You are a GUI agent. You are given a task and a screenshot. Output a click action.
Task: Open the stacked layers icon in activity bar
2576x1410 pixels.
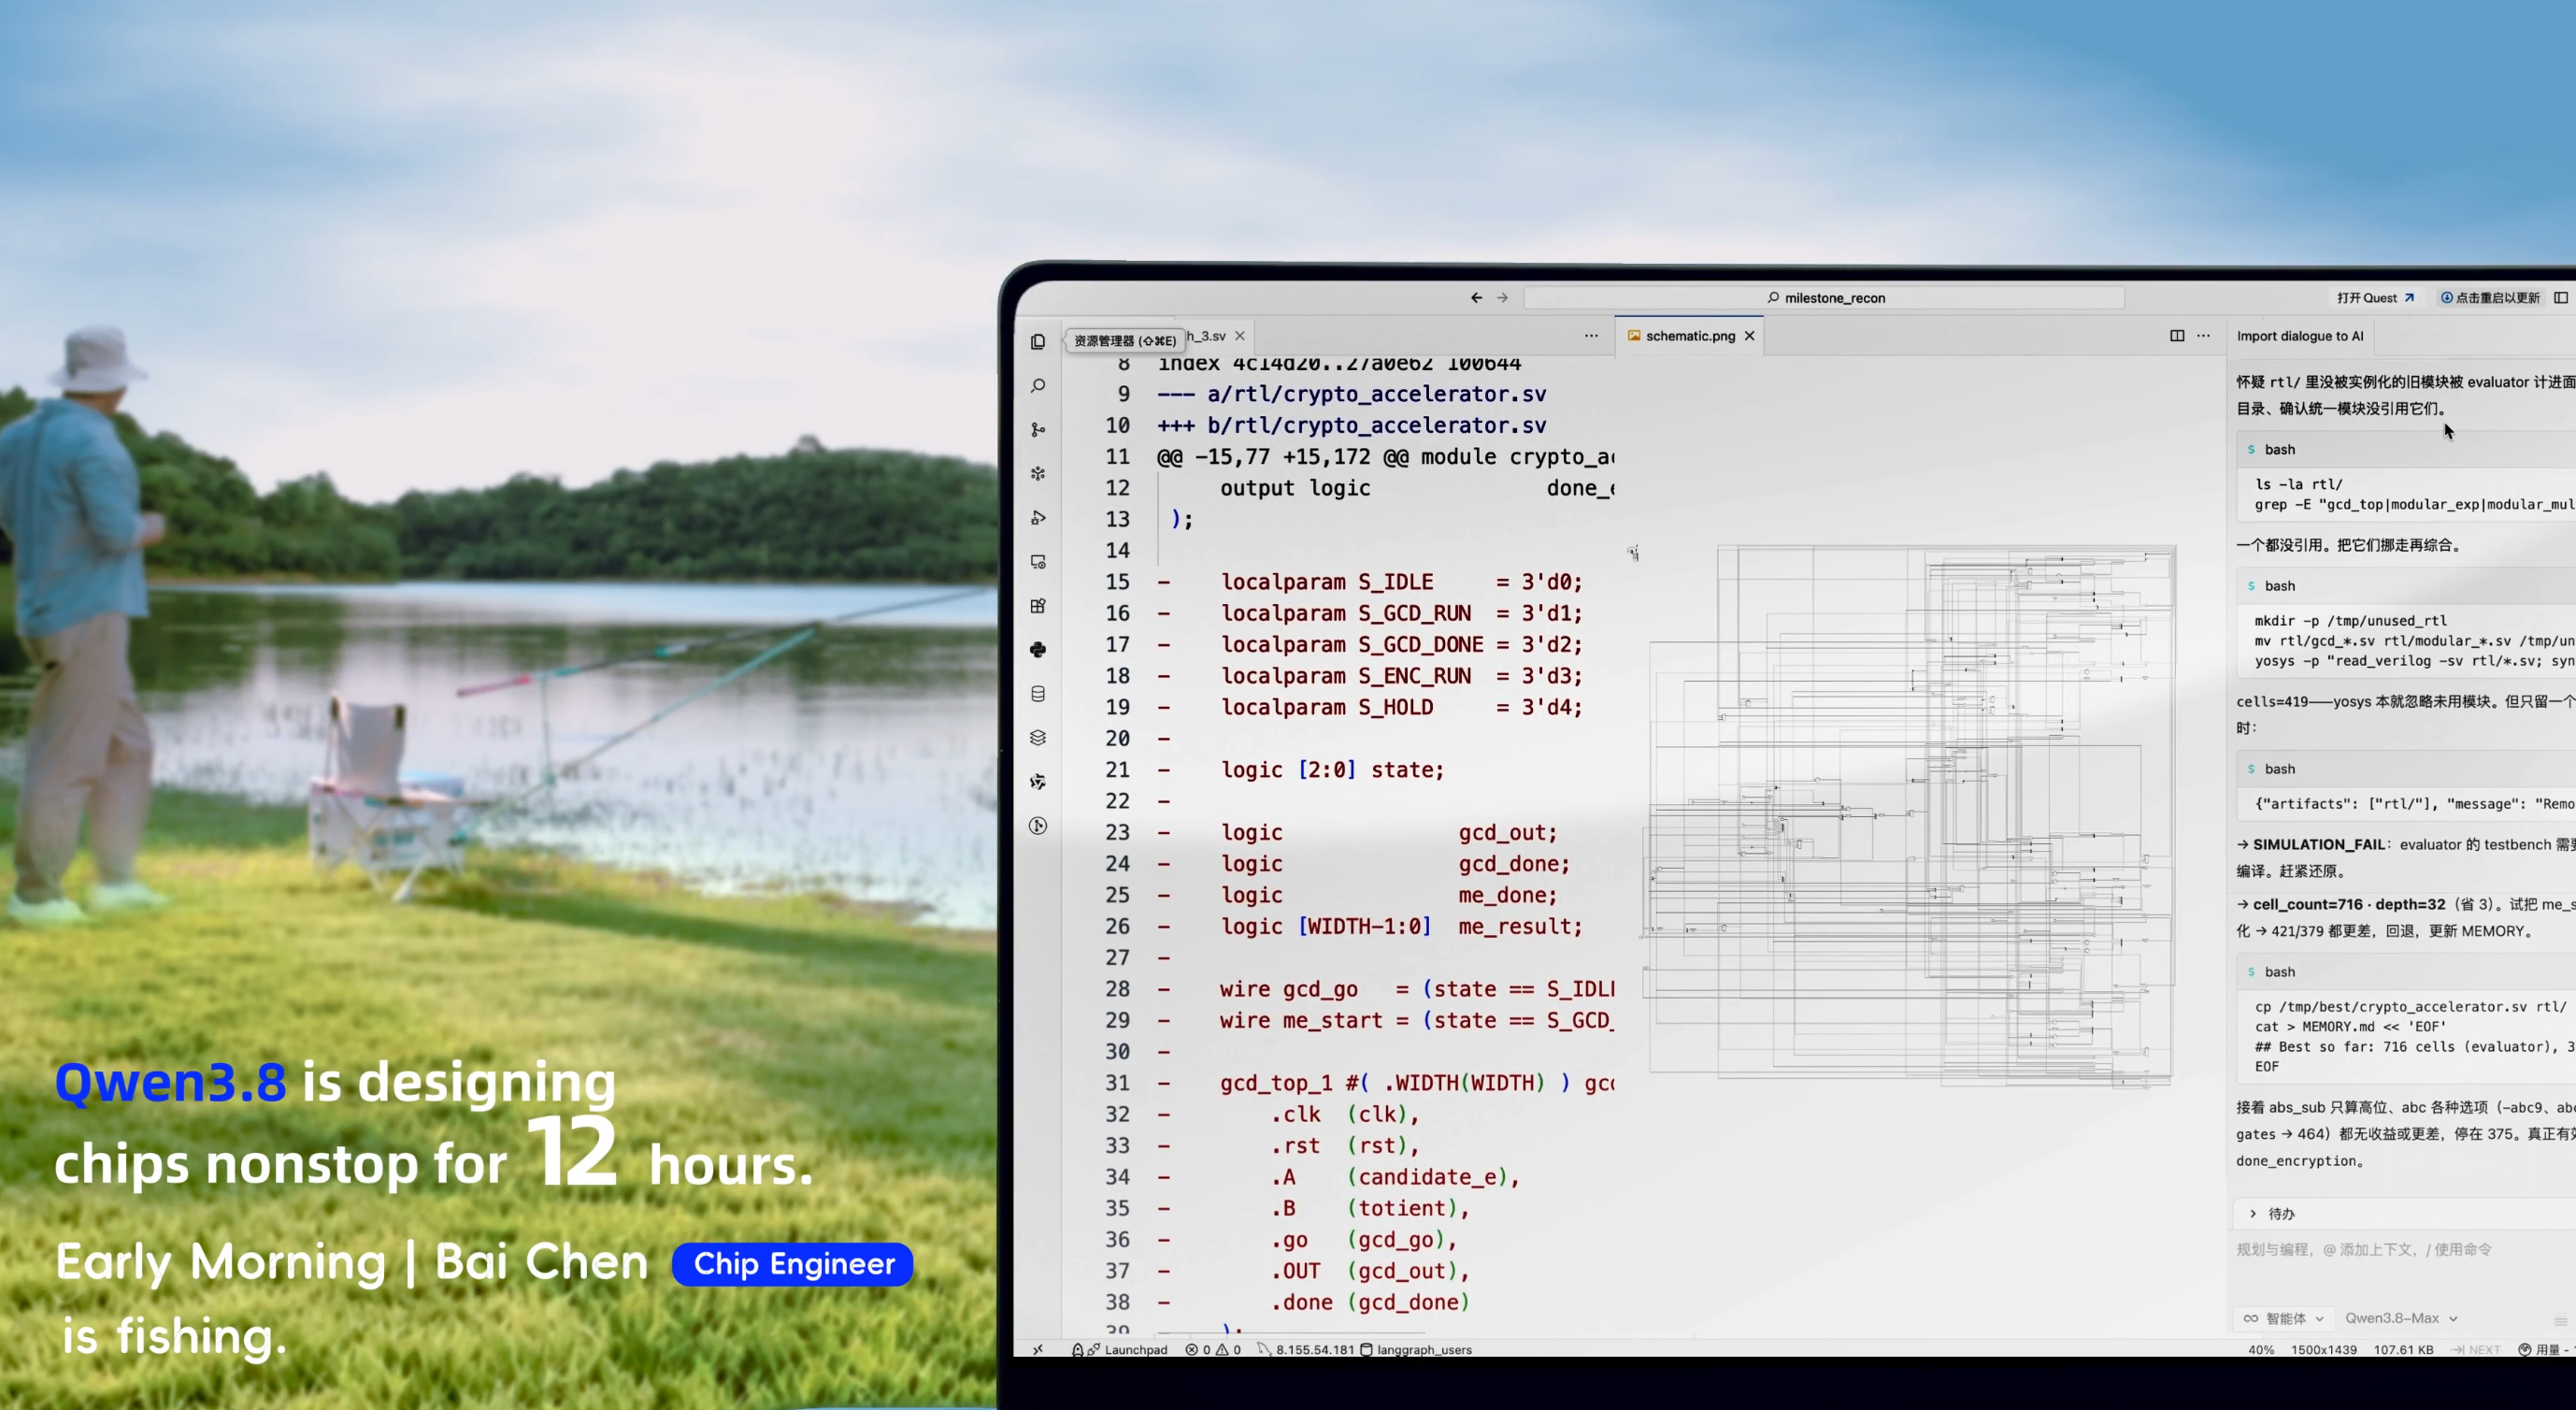coord(1038,738)
